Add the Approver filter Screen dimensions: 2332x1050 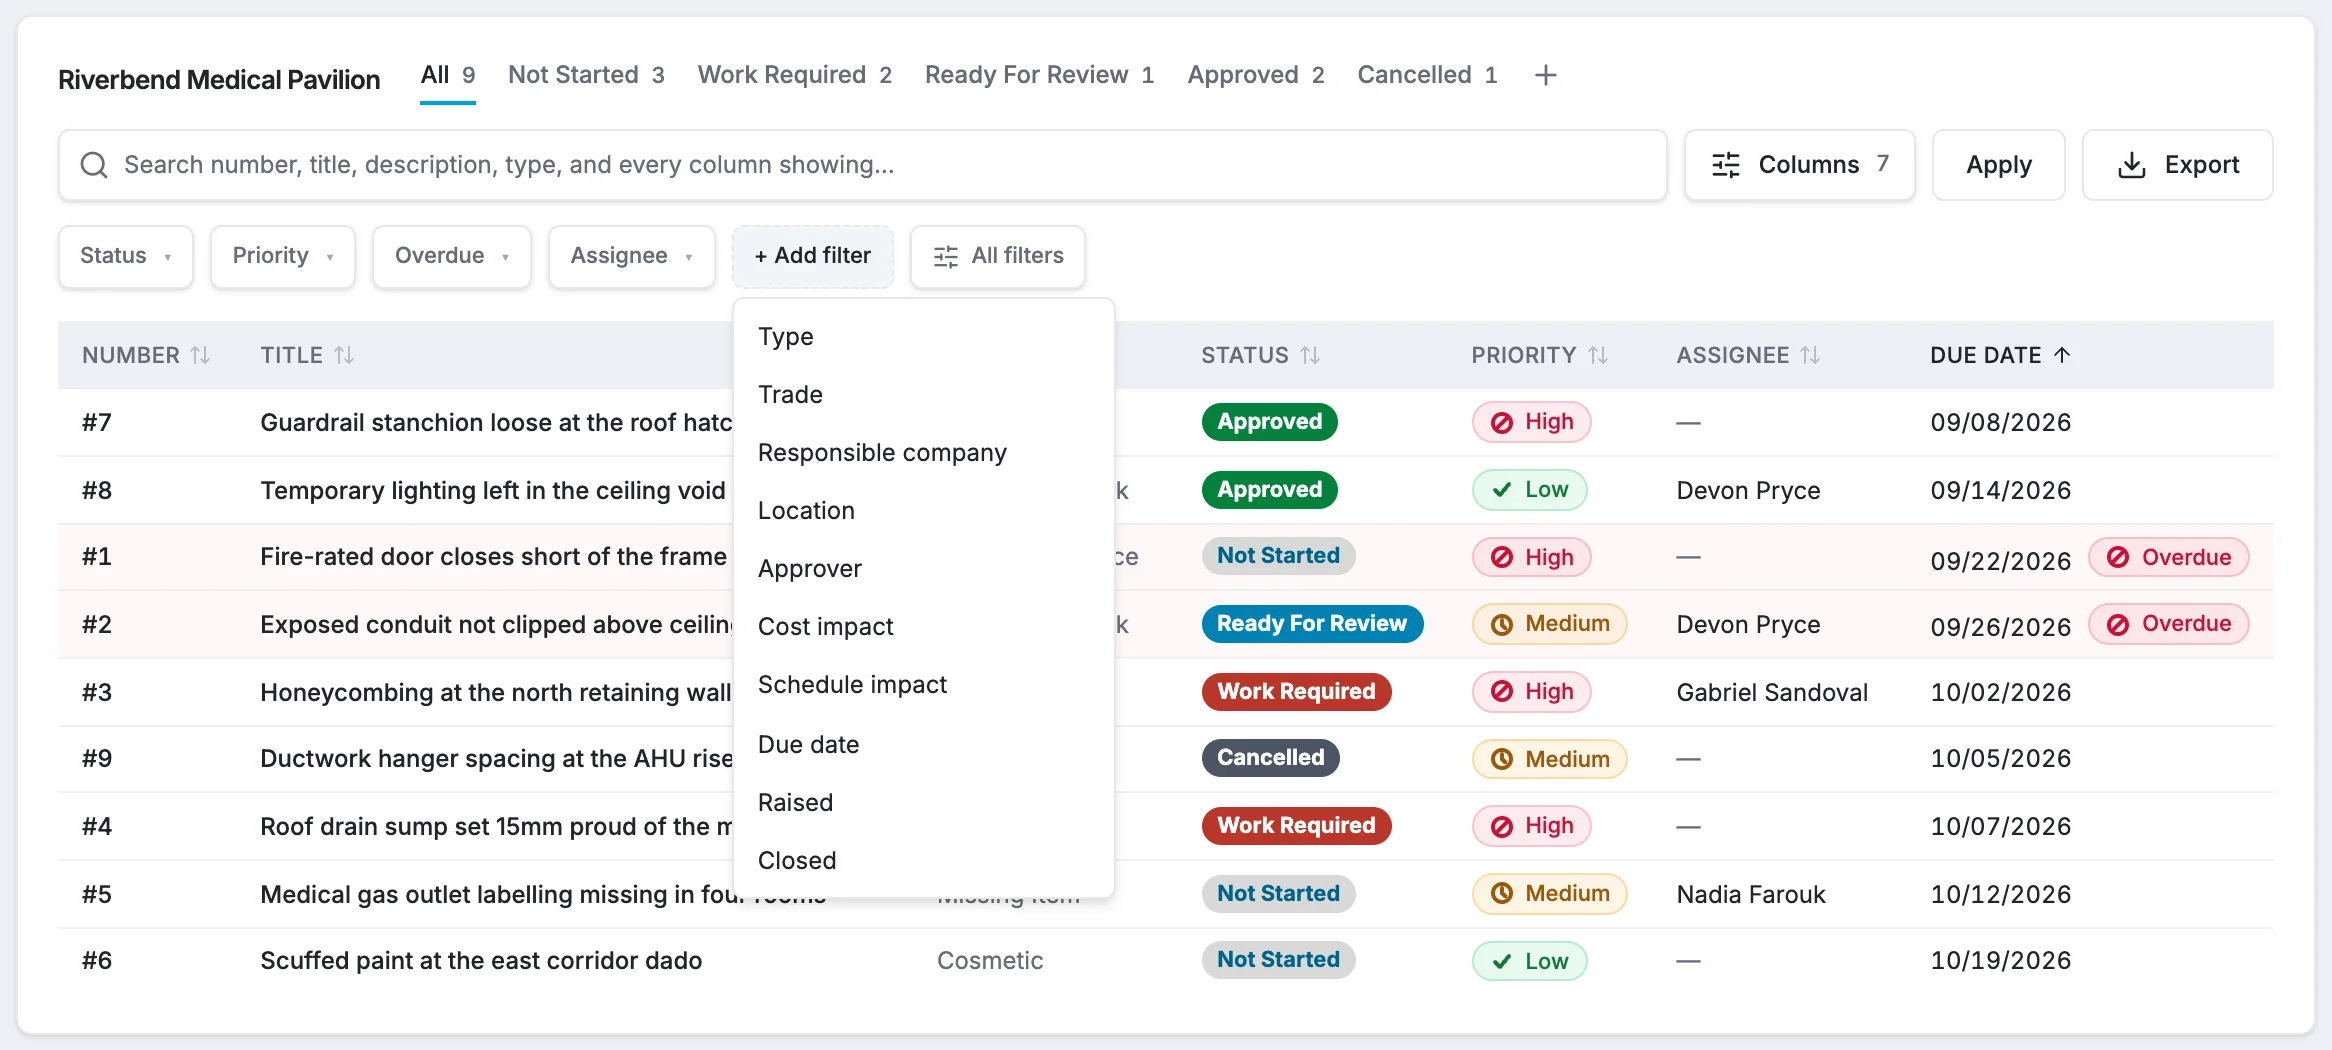924,569
